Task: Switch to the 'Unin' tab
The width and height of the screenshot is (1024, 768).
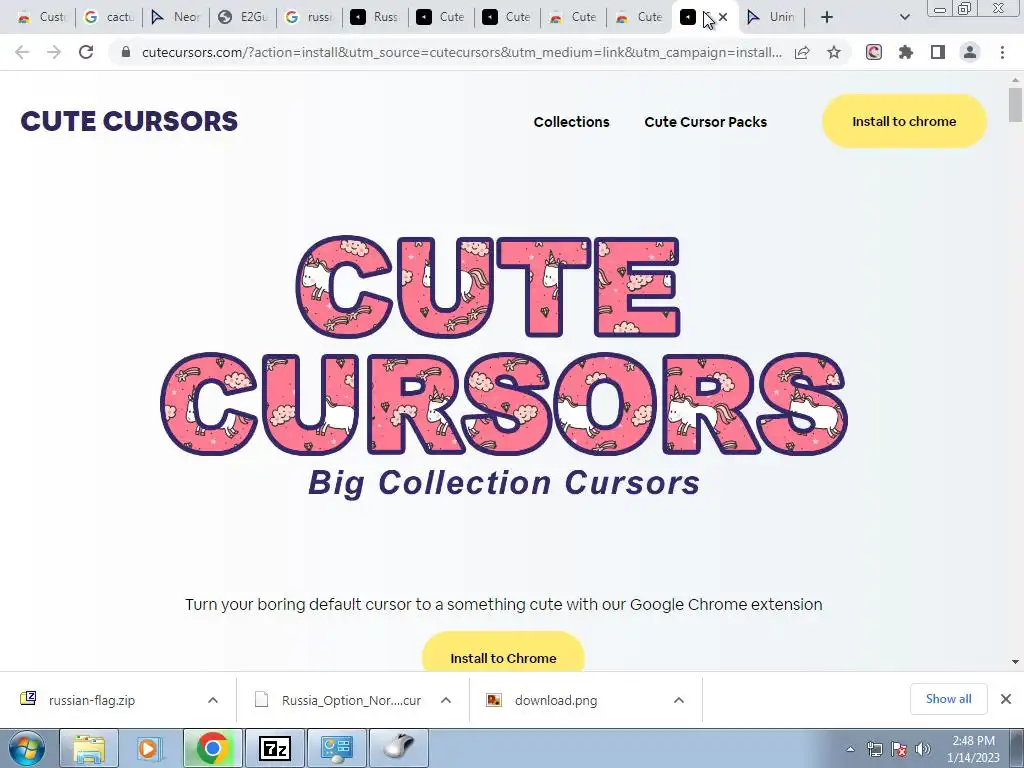Action: [x=771, y=17]
